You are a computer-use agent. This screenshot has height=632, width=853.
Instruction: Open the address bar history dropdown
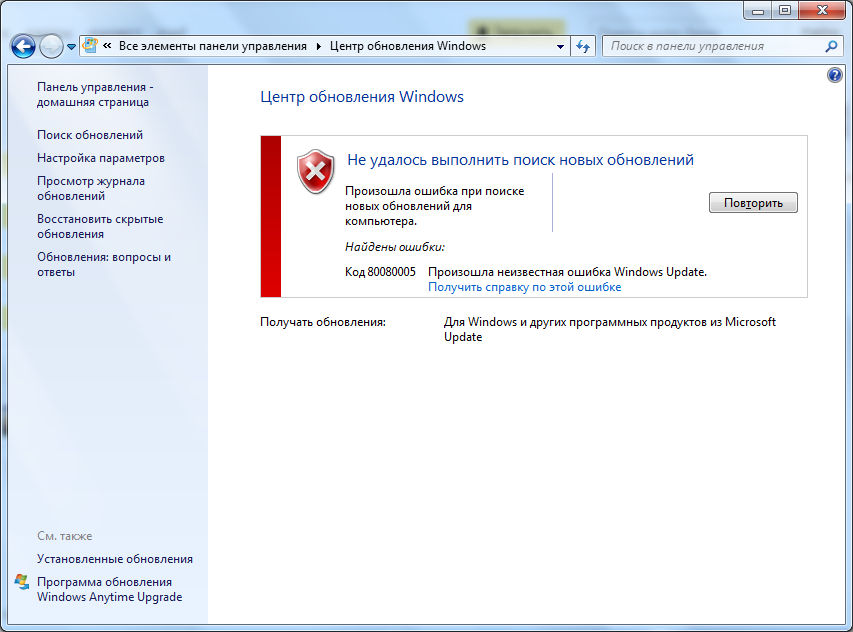click(560, 47)
